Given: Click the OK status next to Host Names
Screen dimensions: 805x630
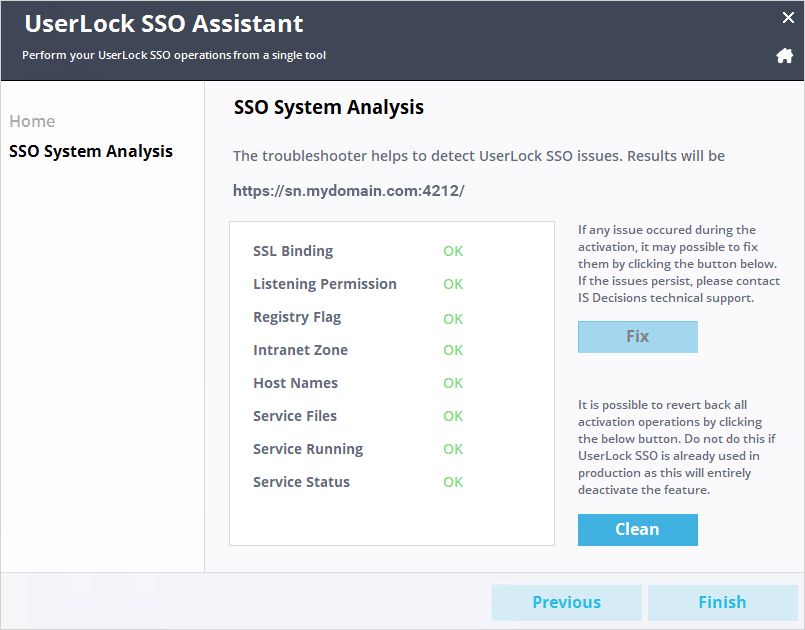Looking at the screenshot, I should coord(453,383).
